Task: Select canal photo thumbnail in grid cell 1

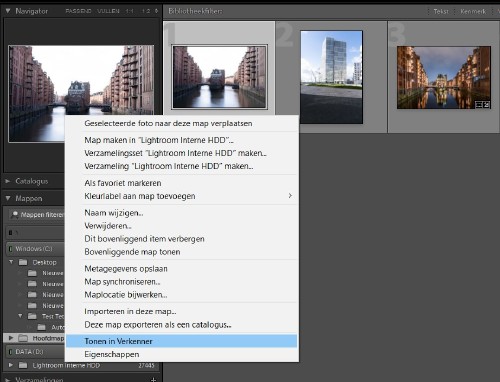Action: click(219, 77)
